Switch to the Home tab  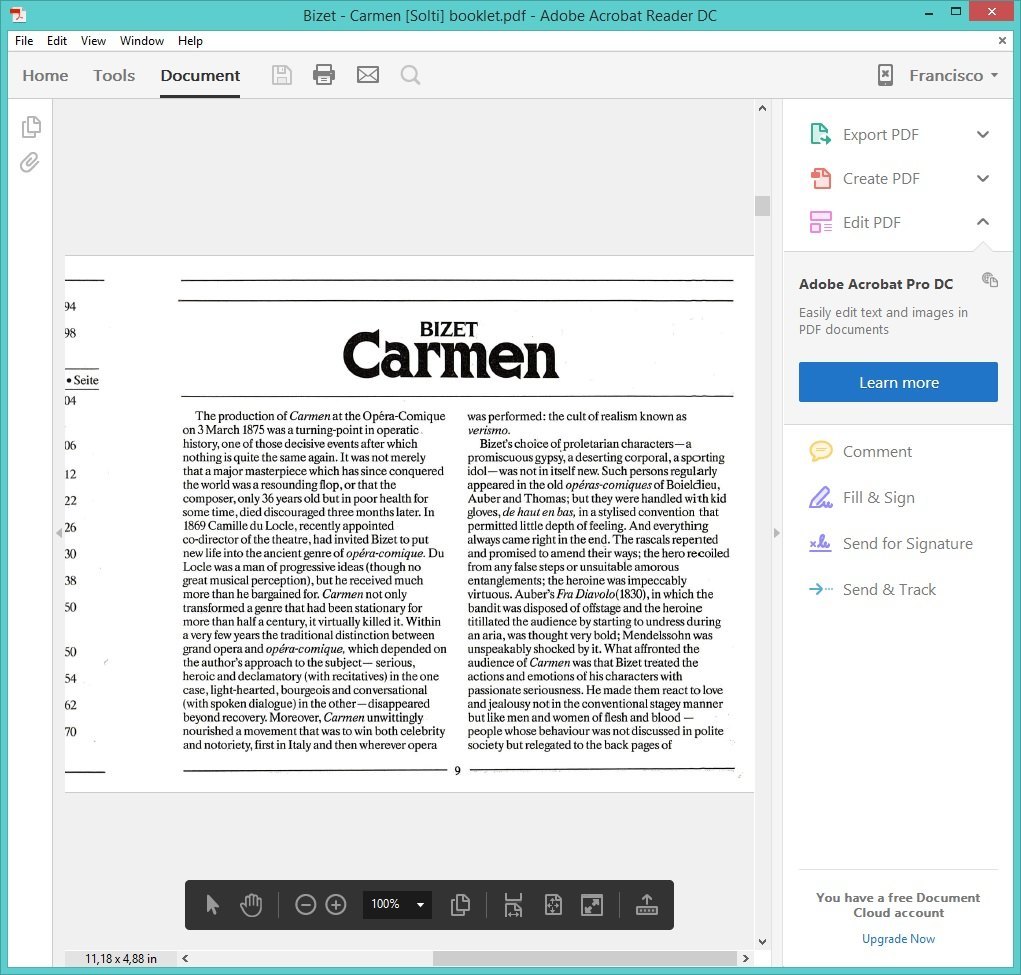pyautogui.click(x=45, y=75)
